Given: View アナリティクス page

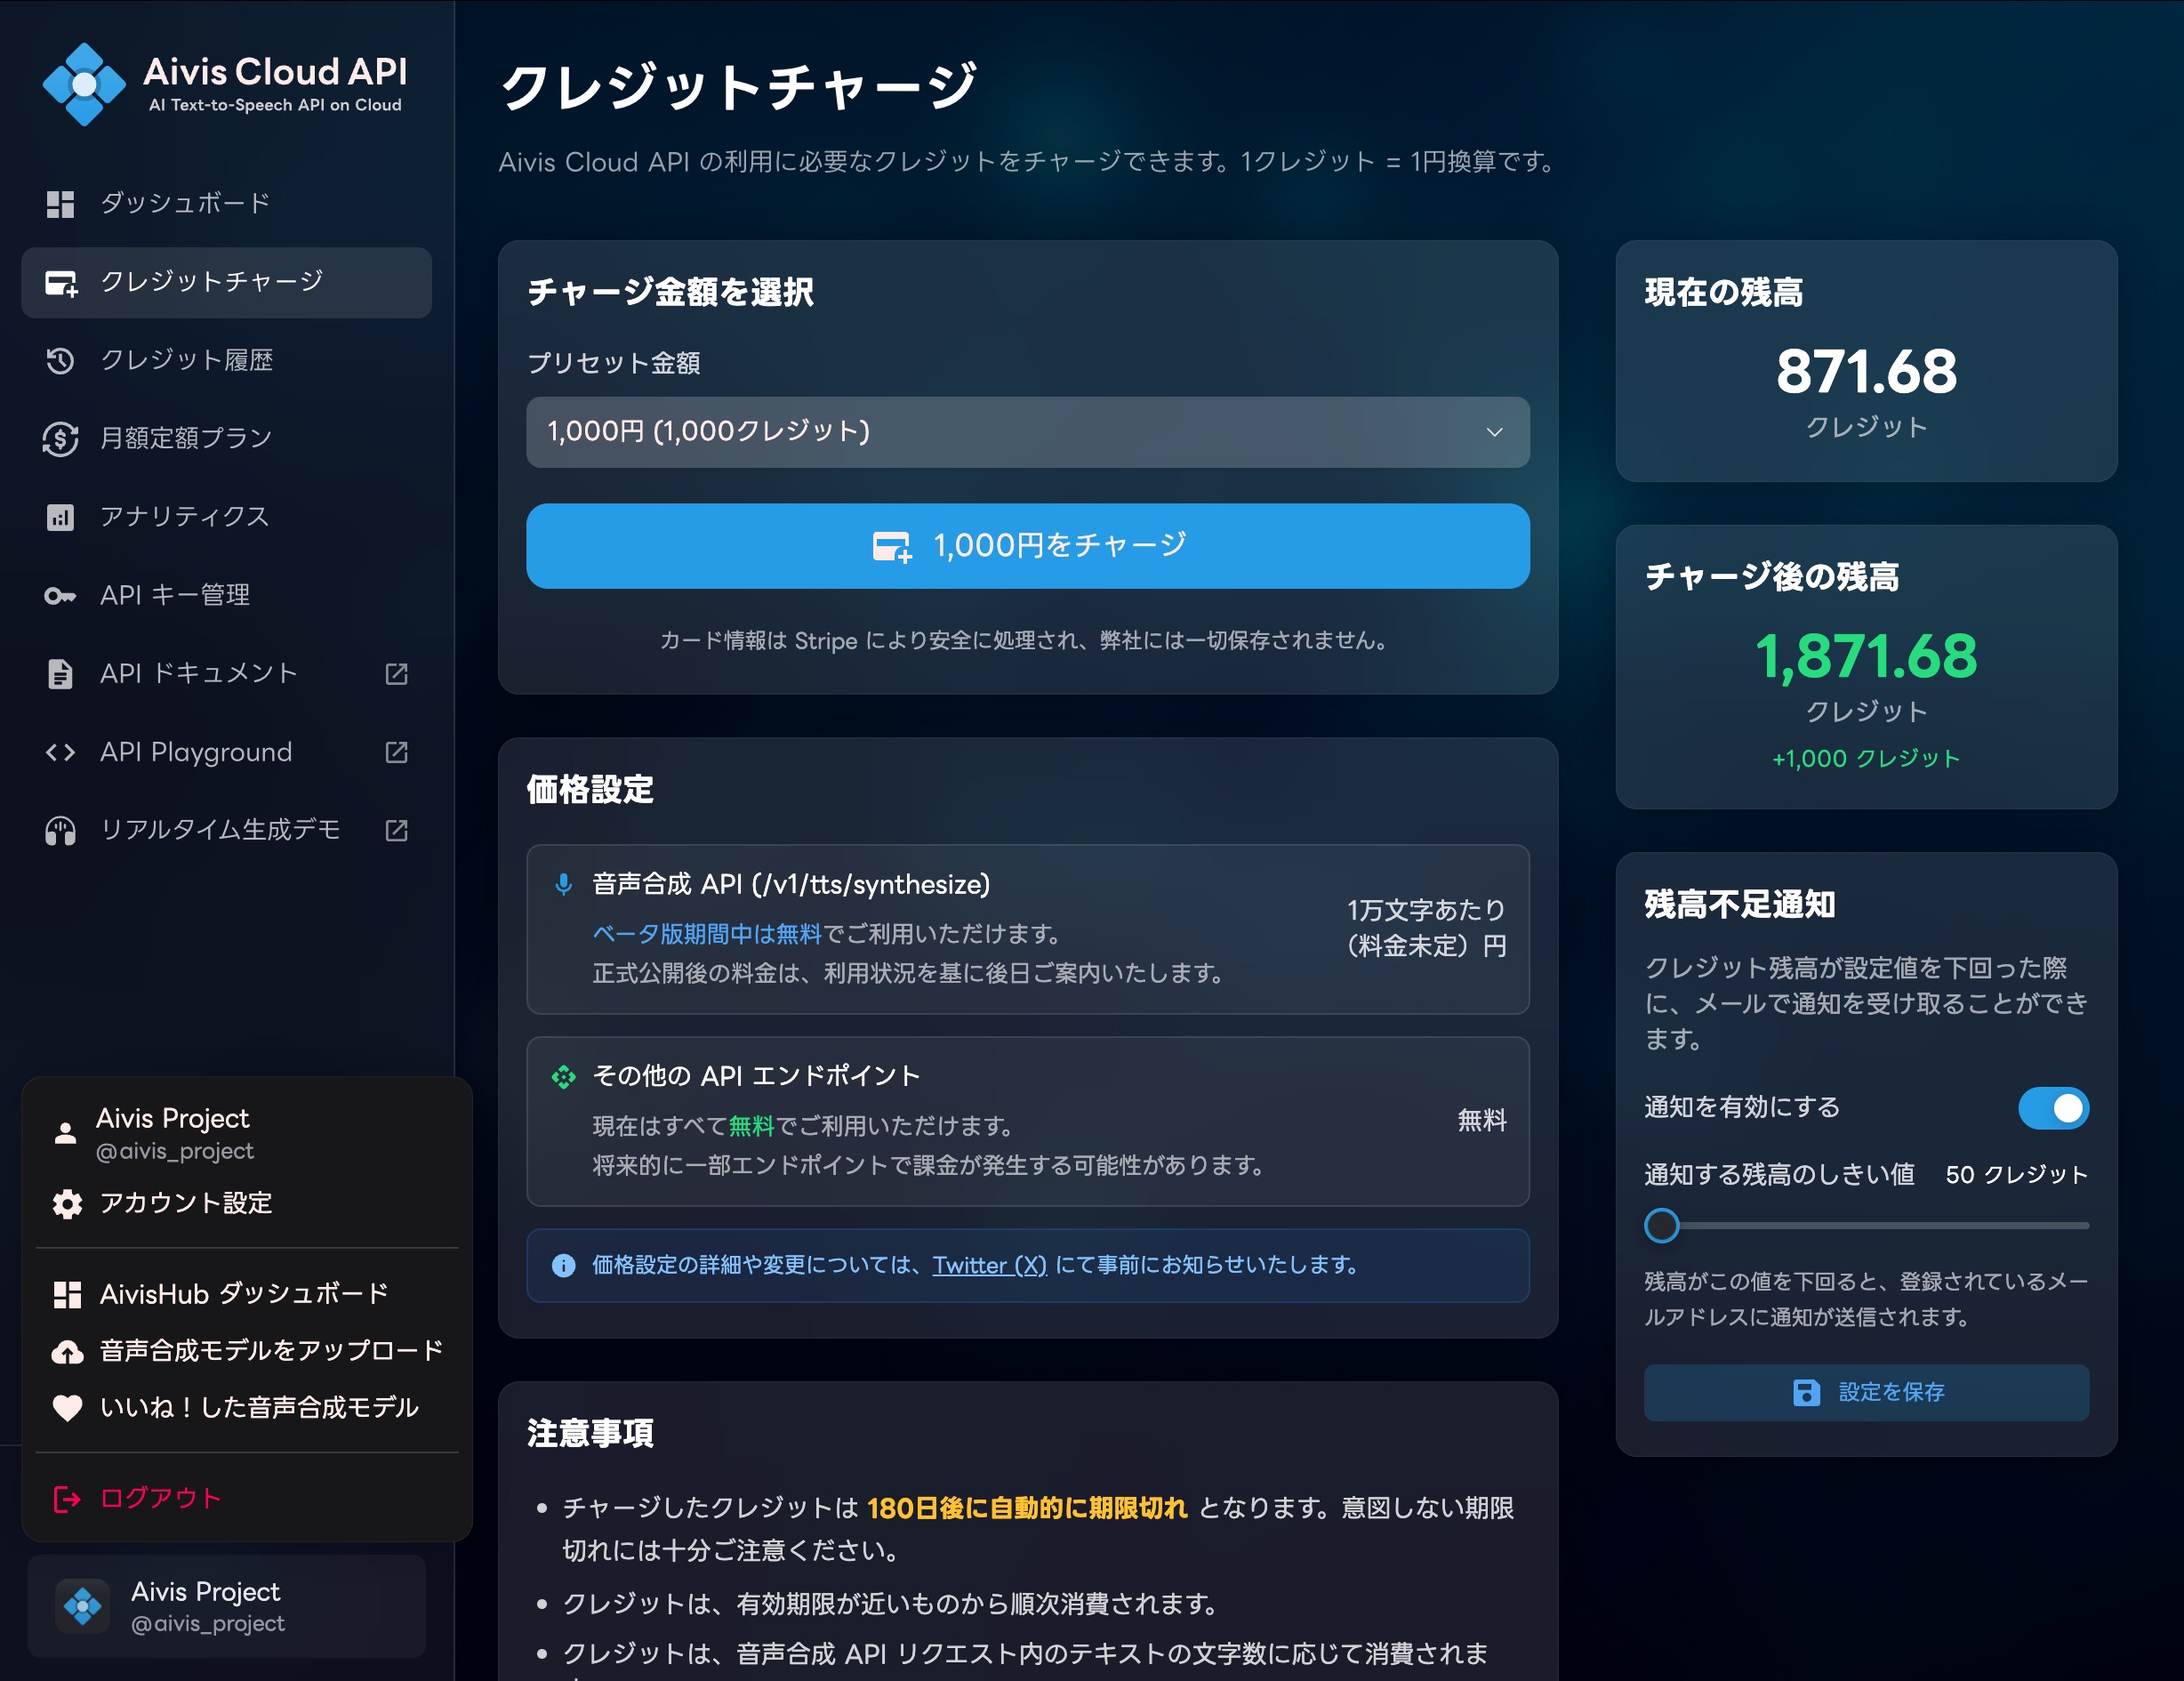Looking at the screenshot, I should [x=183, y=516].
